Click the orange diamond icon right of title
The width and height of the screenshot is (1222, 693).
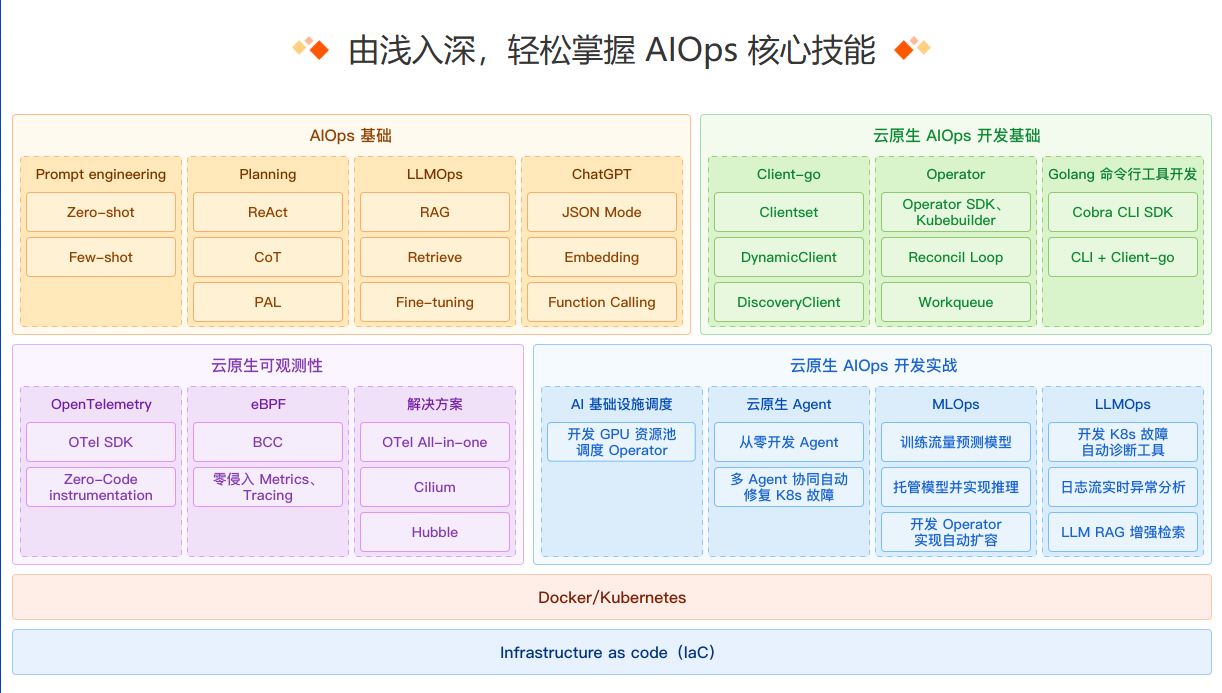click(912, 48)
